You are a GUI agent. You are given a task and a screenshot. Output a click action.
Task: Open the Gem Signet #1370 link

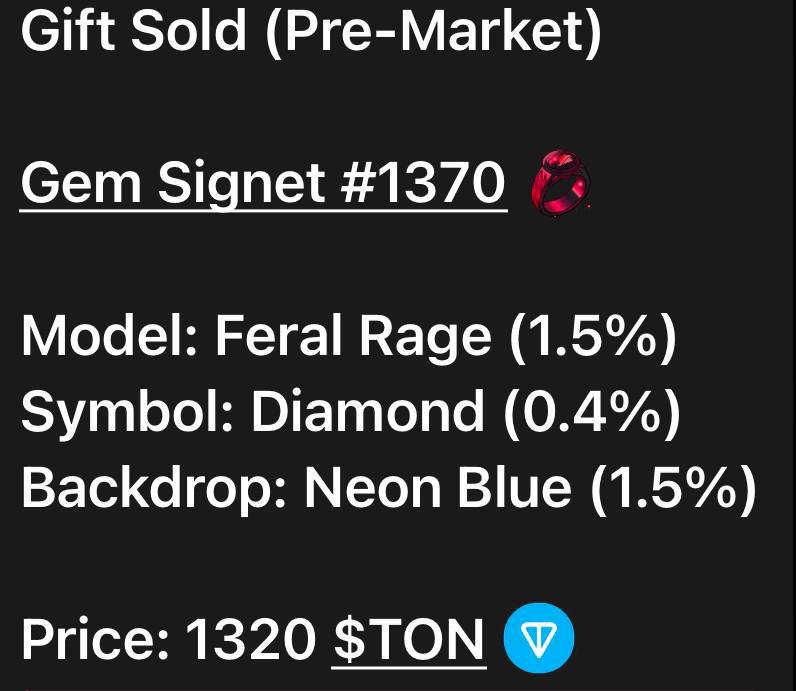[263, 183]
